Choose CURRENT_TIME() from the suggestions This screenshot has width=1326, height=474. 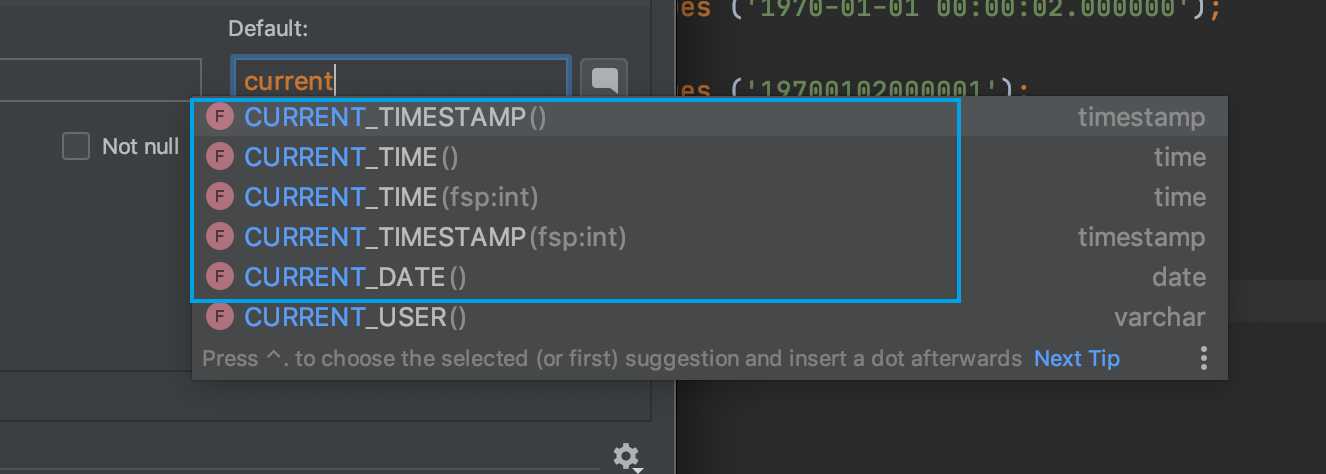tap(351, 157)
